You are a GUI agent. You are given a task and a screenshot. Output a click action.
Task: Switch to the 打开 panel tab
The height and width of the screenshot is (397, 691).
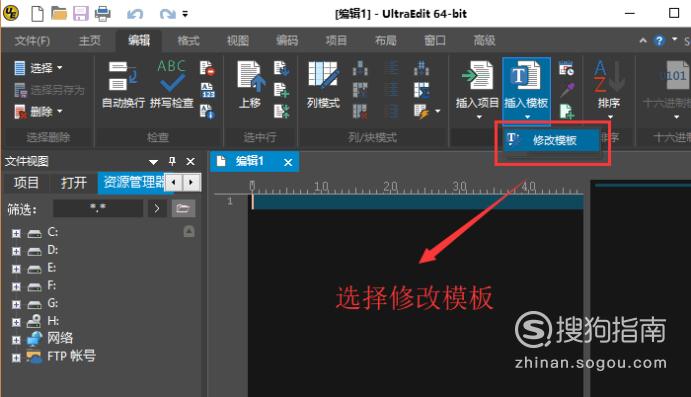click(x=74, y=182)
